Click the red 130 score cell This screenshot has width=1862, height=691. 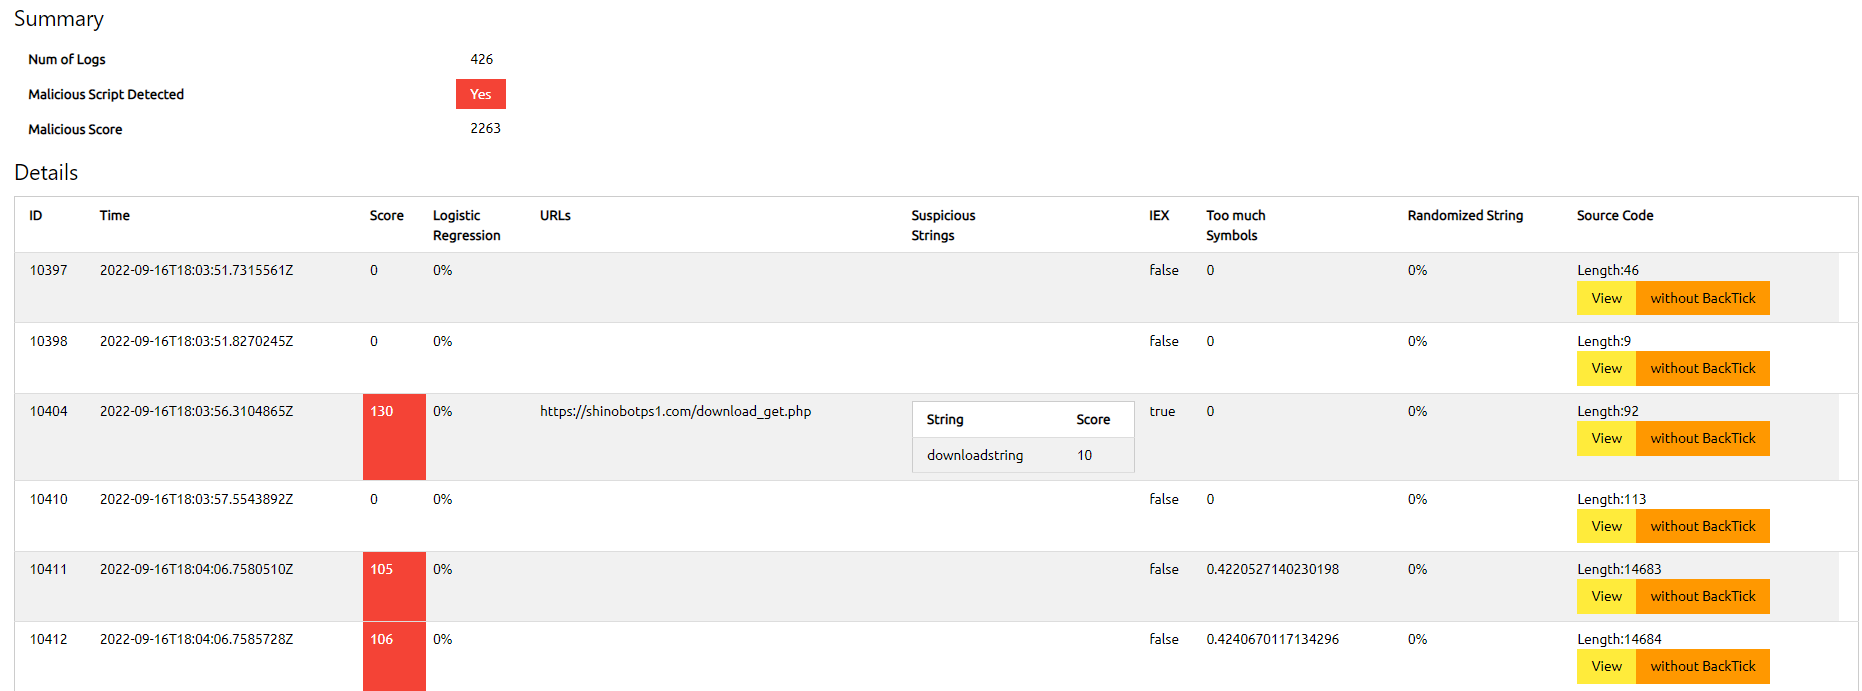394,436
